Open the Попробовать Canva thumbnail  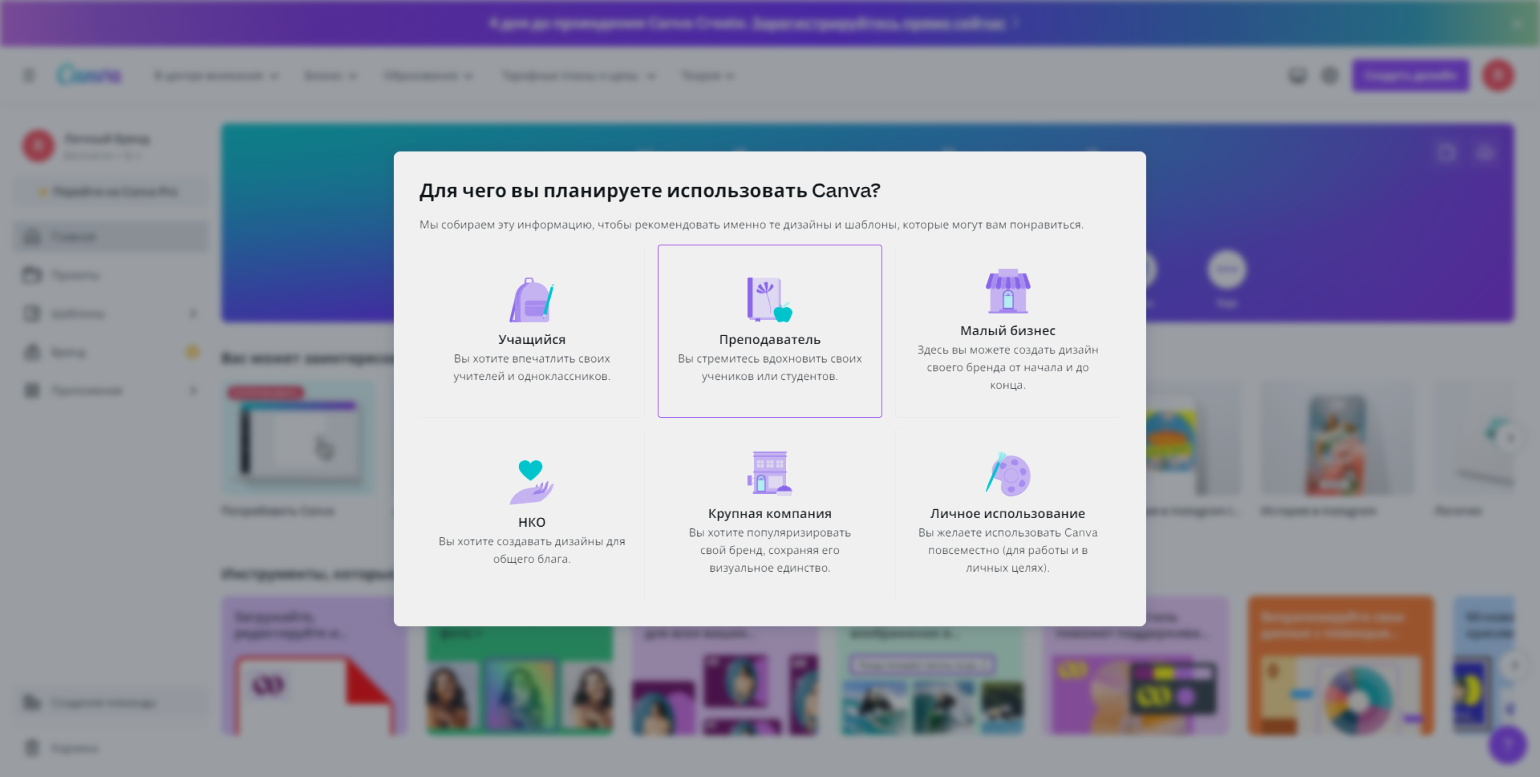tap(298, 438)
